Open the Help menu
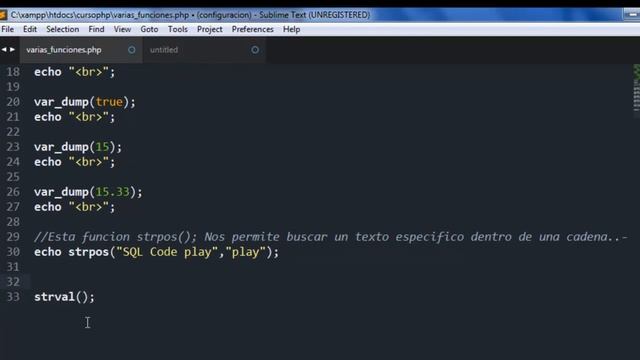The image size is (640, 360). coord(291,29)
